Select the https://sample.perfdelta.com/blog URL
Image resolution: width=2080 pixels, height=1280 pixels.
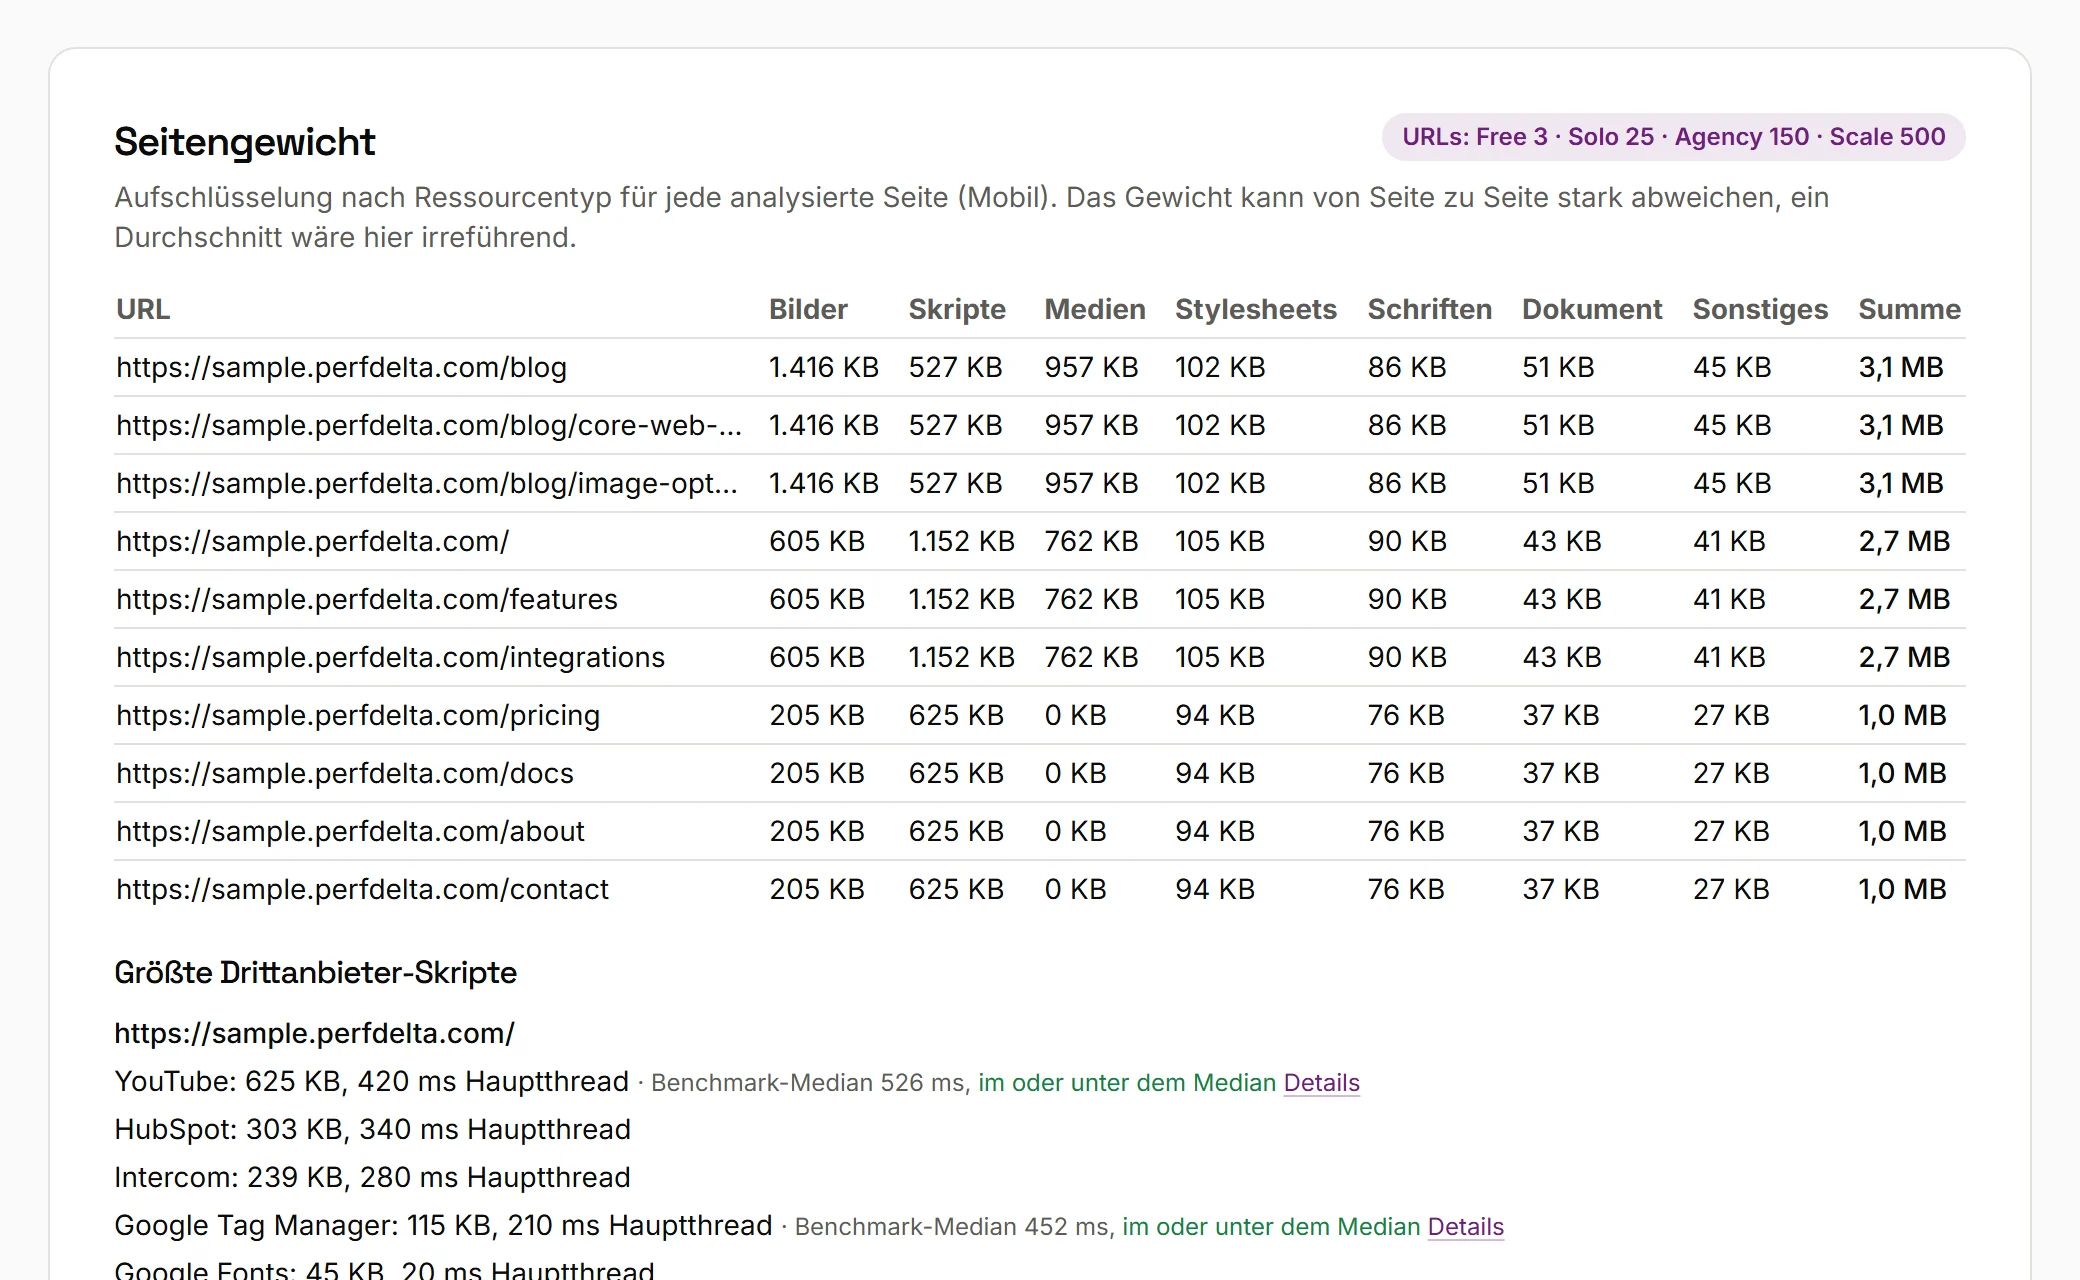pyautogui.click(x=342, y=367)
